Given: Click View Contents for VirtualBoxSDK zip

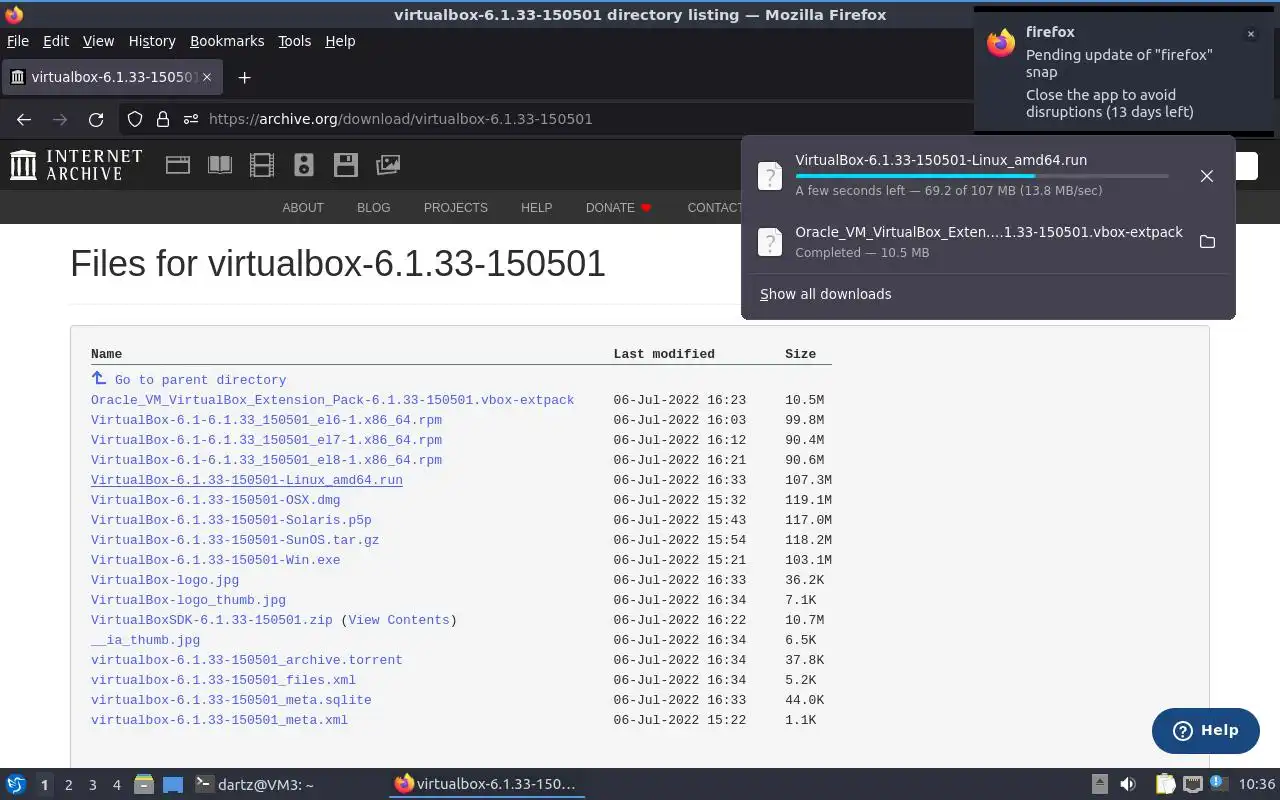Looking at the screenshot, I should pyautogui.click(x=399, y=620).
